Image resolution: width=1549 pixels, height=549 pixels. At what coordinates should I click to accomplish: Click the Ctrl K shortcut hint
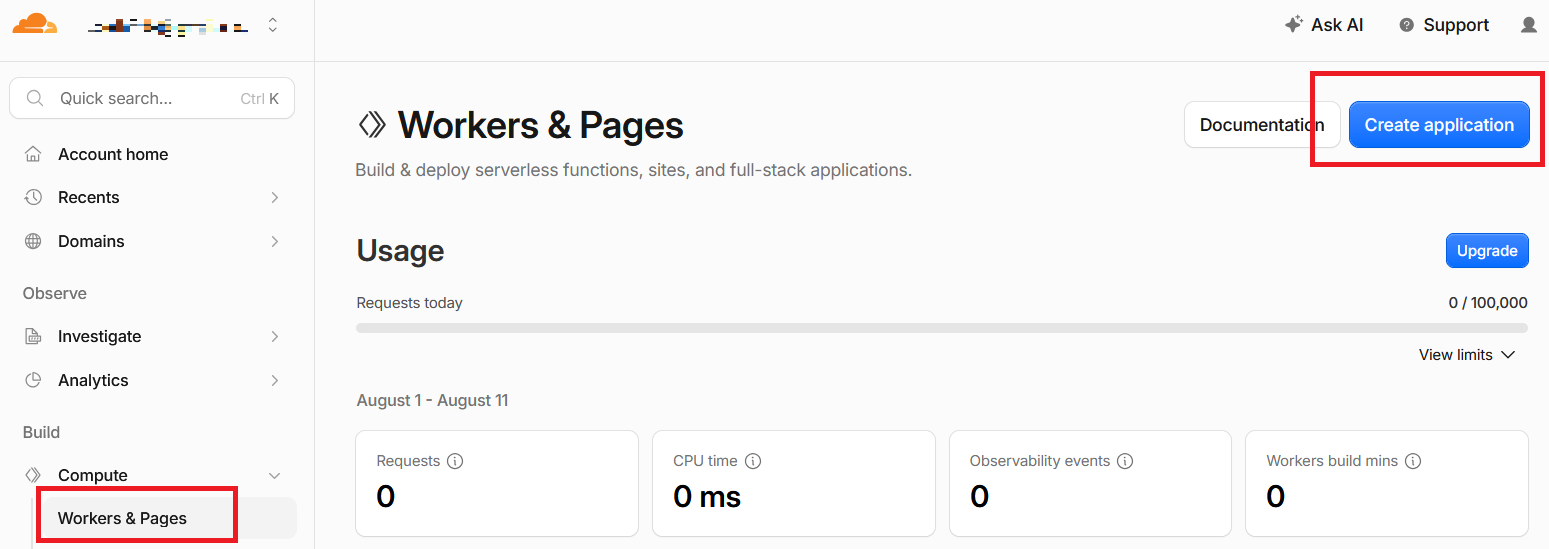tap(260, 98)
